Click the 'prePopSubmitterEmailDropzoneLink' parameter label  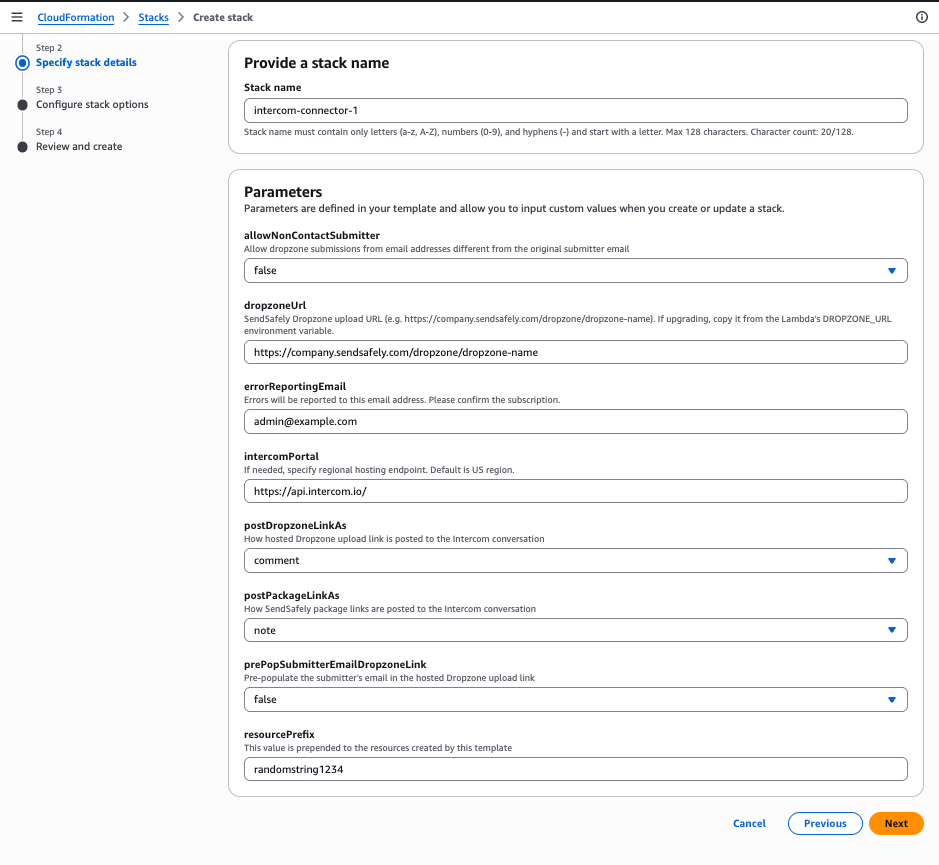point(335,664)
